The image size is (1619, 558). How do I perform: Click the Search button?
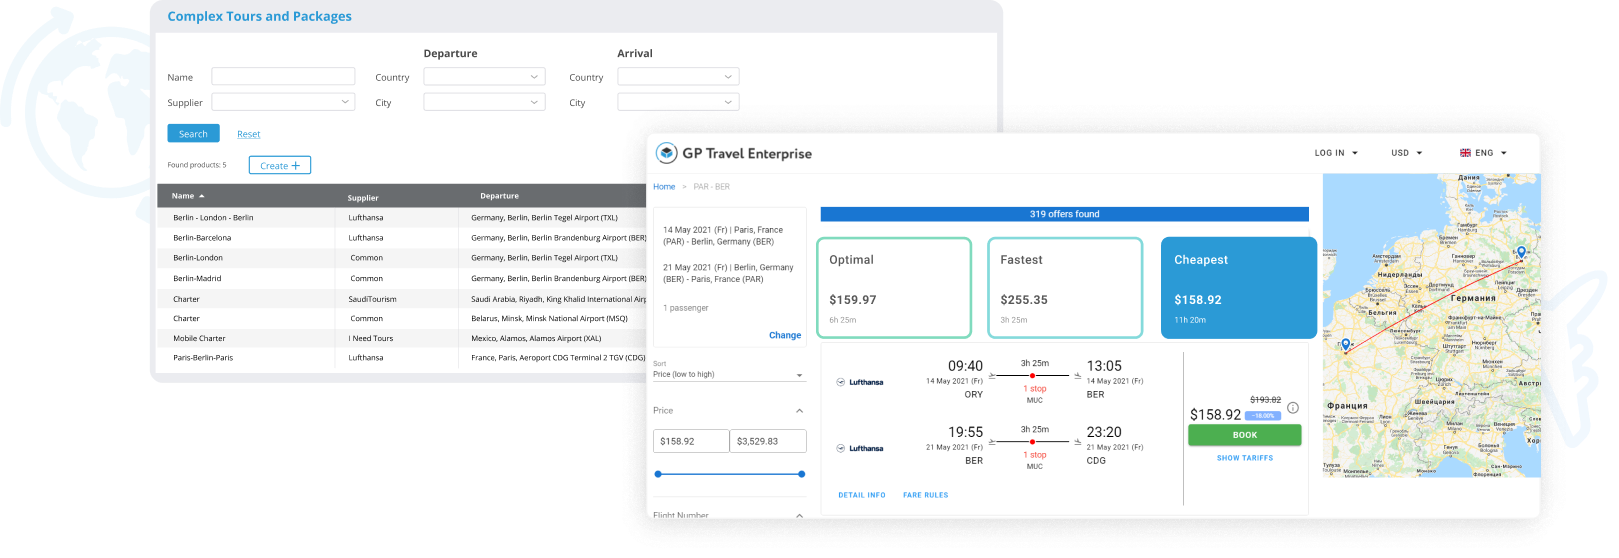click(x=193, y=134)
